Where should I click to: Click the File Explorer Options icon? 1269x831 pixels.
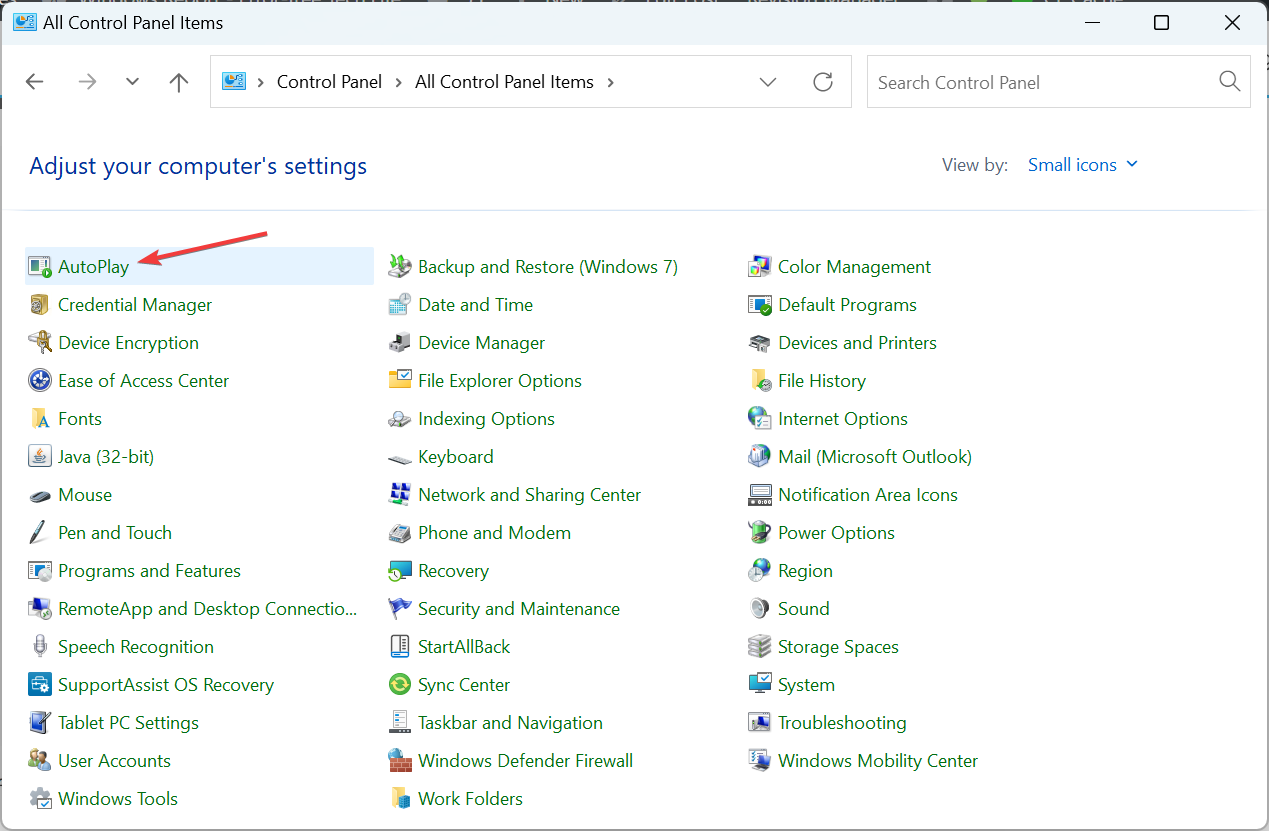tap(400, 381)
